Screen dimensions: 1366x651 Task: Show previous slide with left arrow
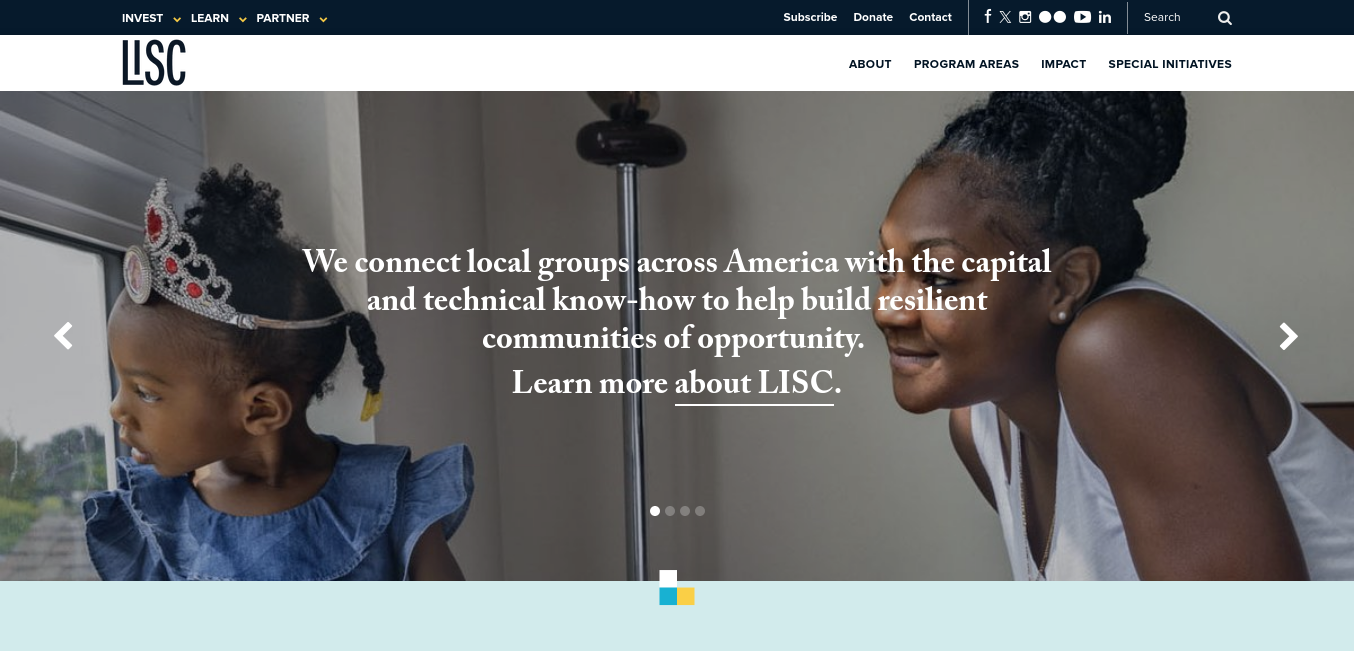click(63, 336)
